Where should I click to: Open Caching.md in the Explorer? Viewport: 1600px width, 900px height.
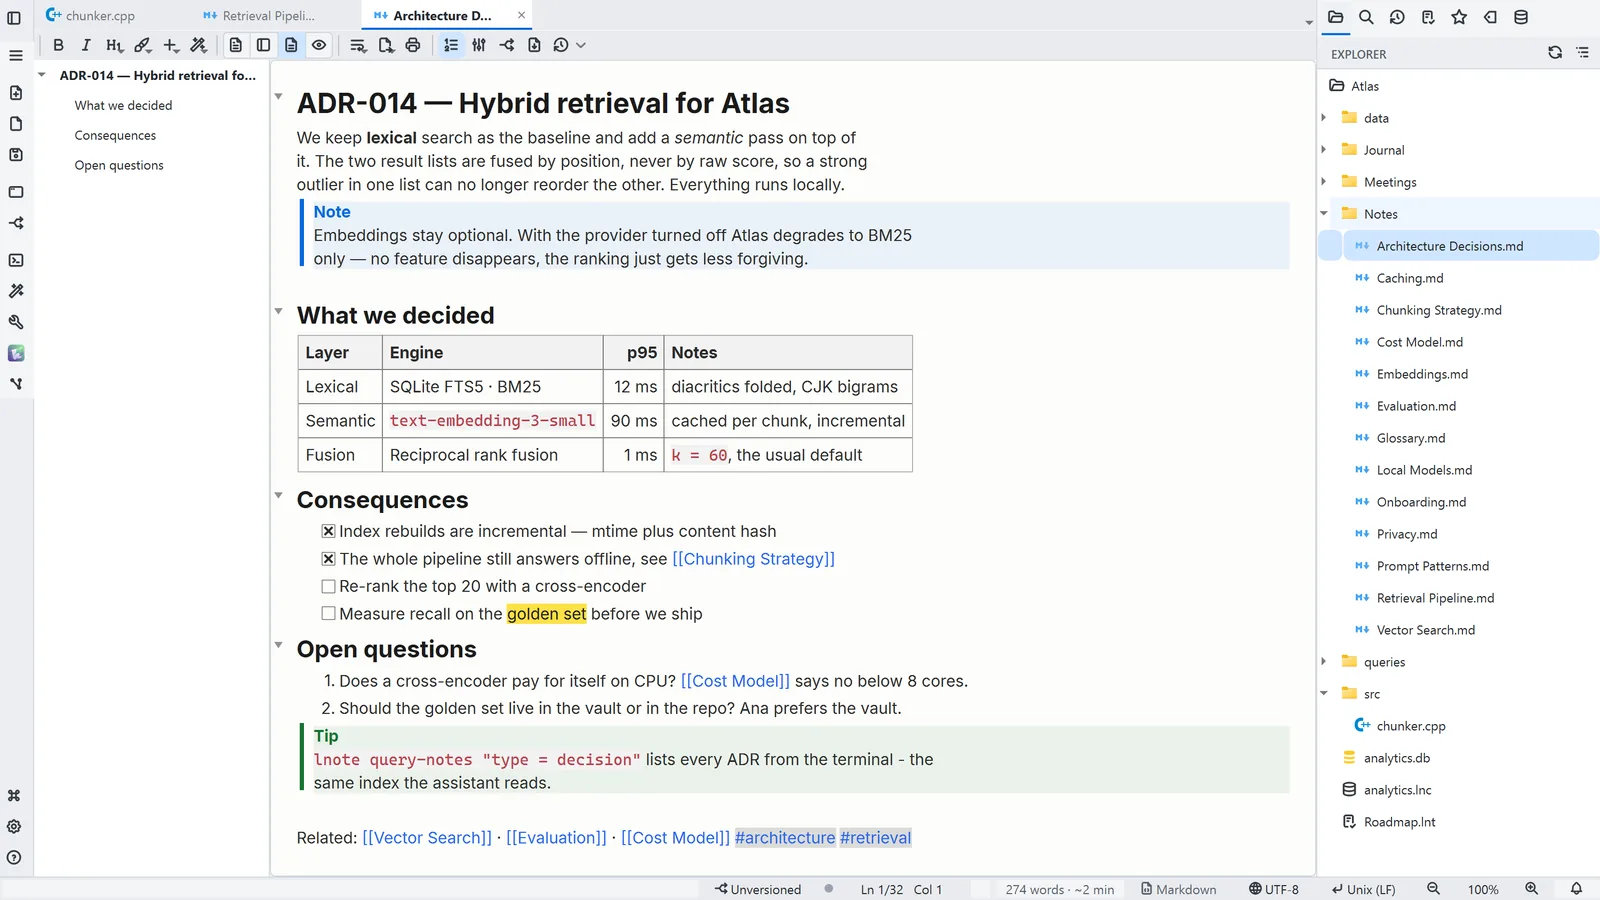pos(1409,278)
